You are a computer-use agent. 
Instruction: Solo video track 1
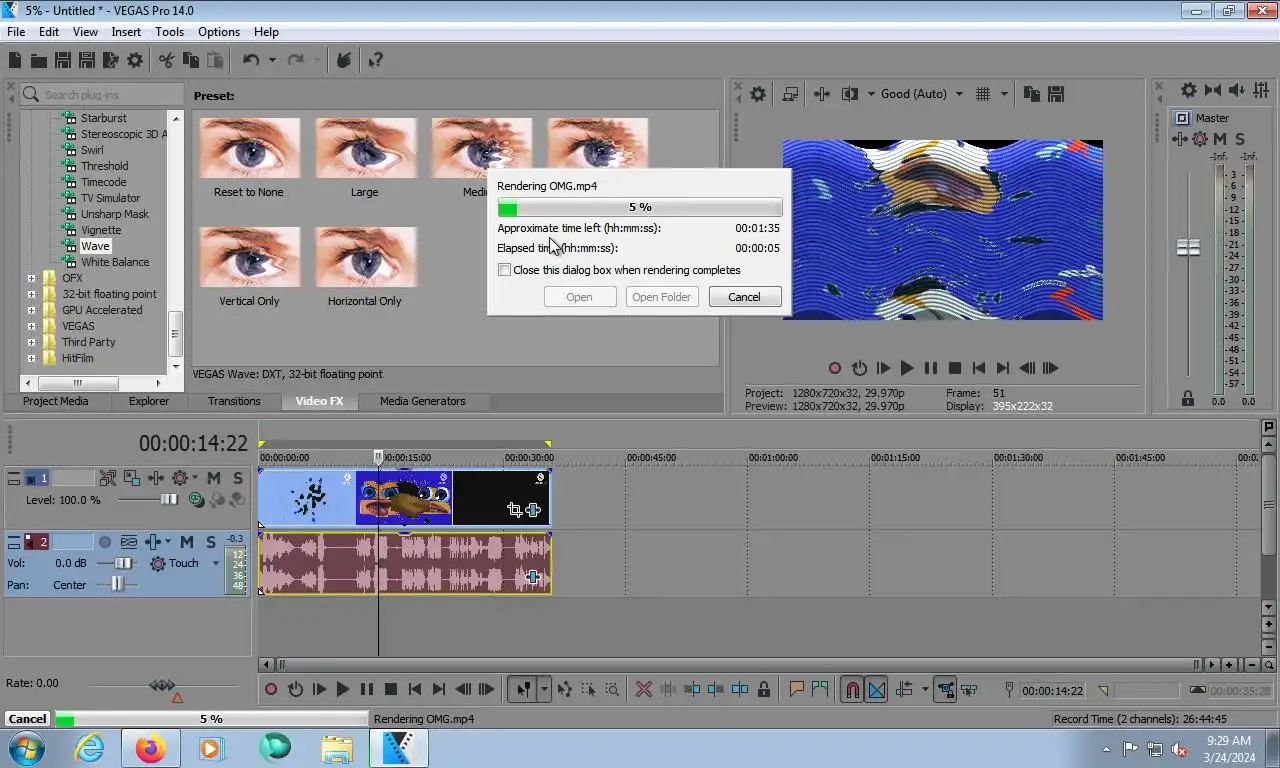coord(237,478)
